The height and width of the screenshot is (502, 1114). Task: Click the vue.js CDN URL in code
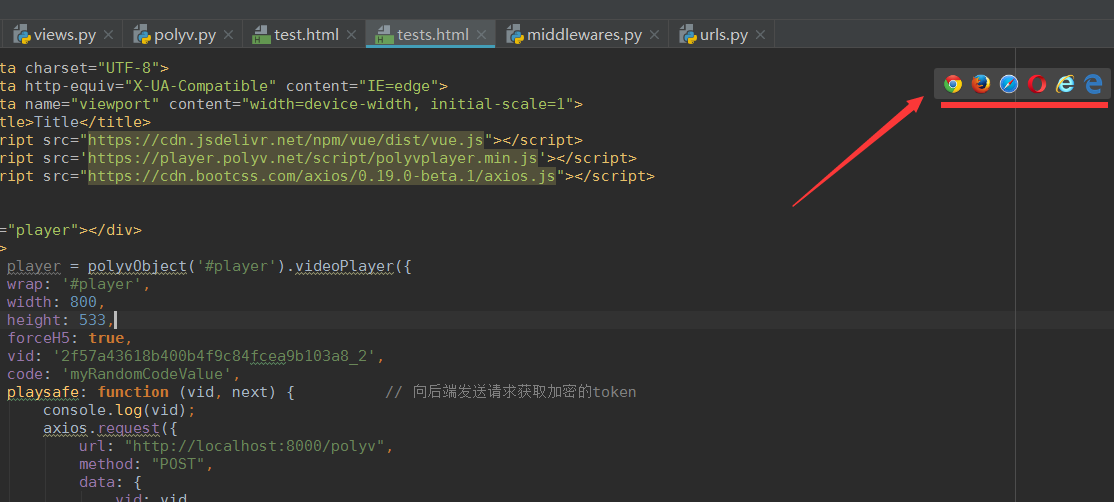(286, 140)
